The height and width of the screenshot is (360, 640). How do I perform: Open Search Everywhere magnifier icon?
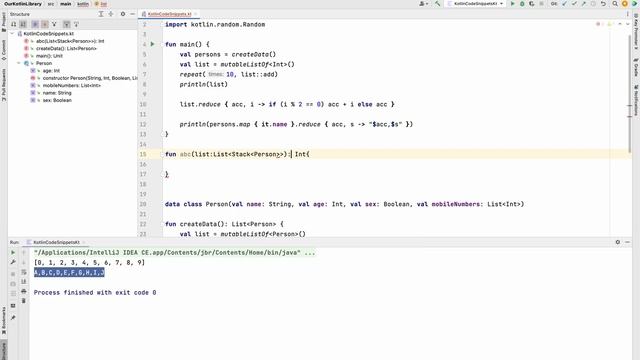click(x=615, y=4)
